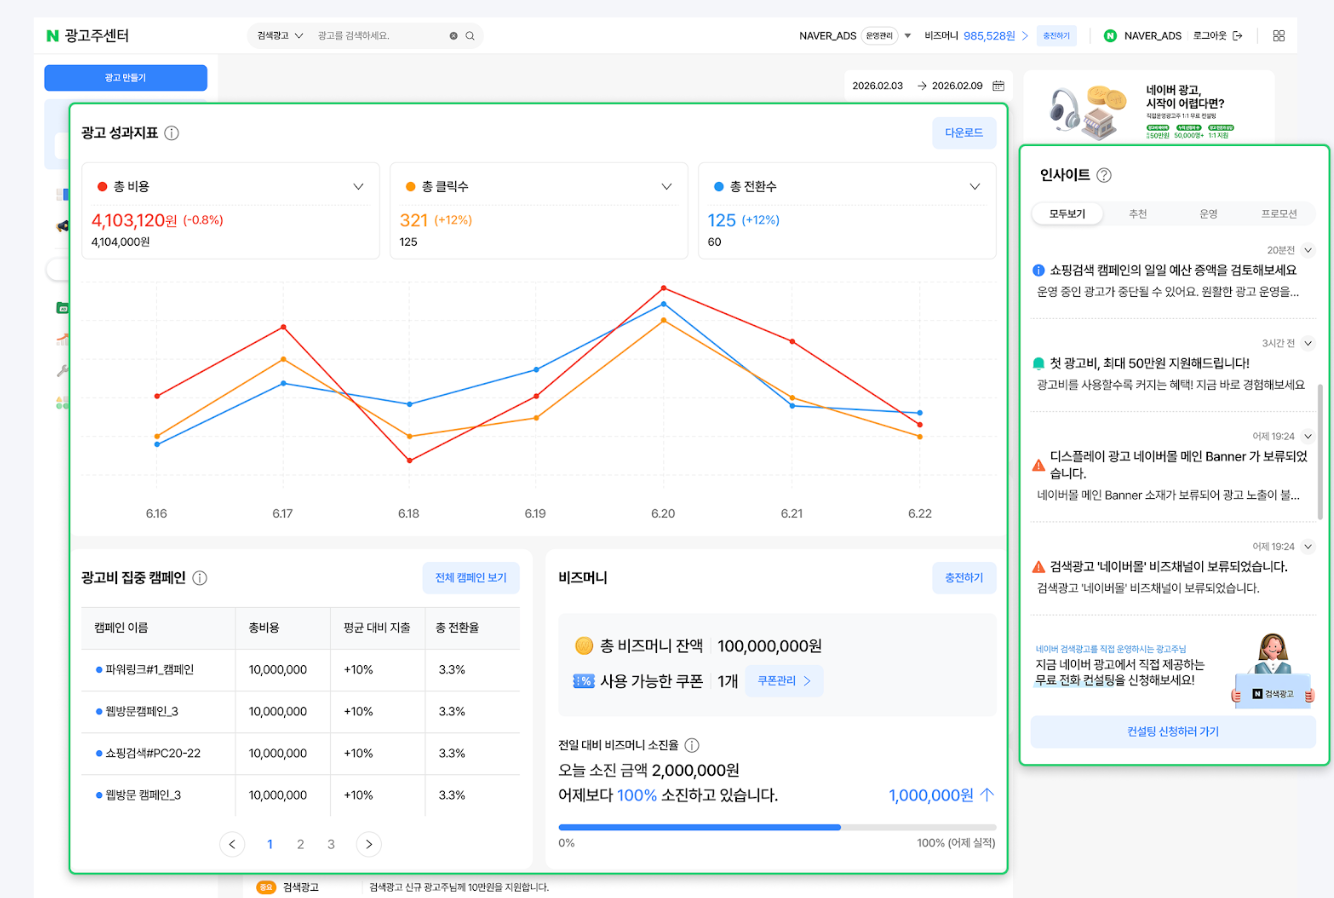The width and height of the screenshot is (1334, 898).
Task: Click the blue bizmoney spending progress bar
Action: (x=700, y=828)
